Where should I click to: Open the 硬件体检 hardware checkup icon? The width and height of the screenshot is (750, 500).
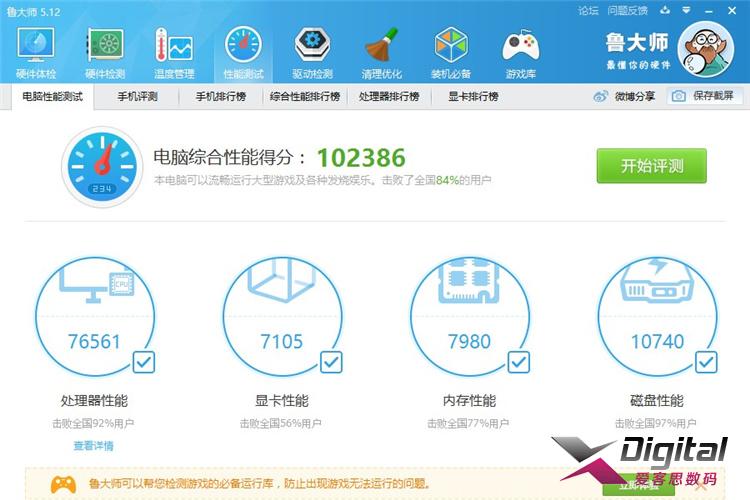click(x=36, y=53)
